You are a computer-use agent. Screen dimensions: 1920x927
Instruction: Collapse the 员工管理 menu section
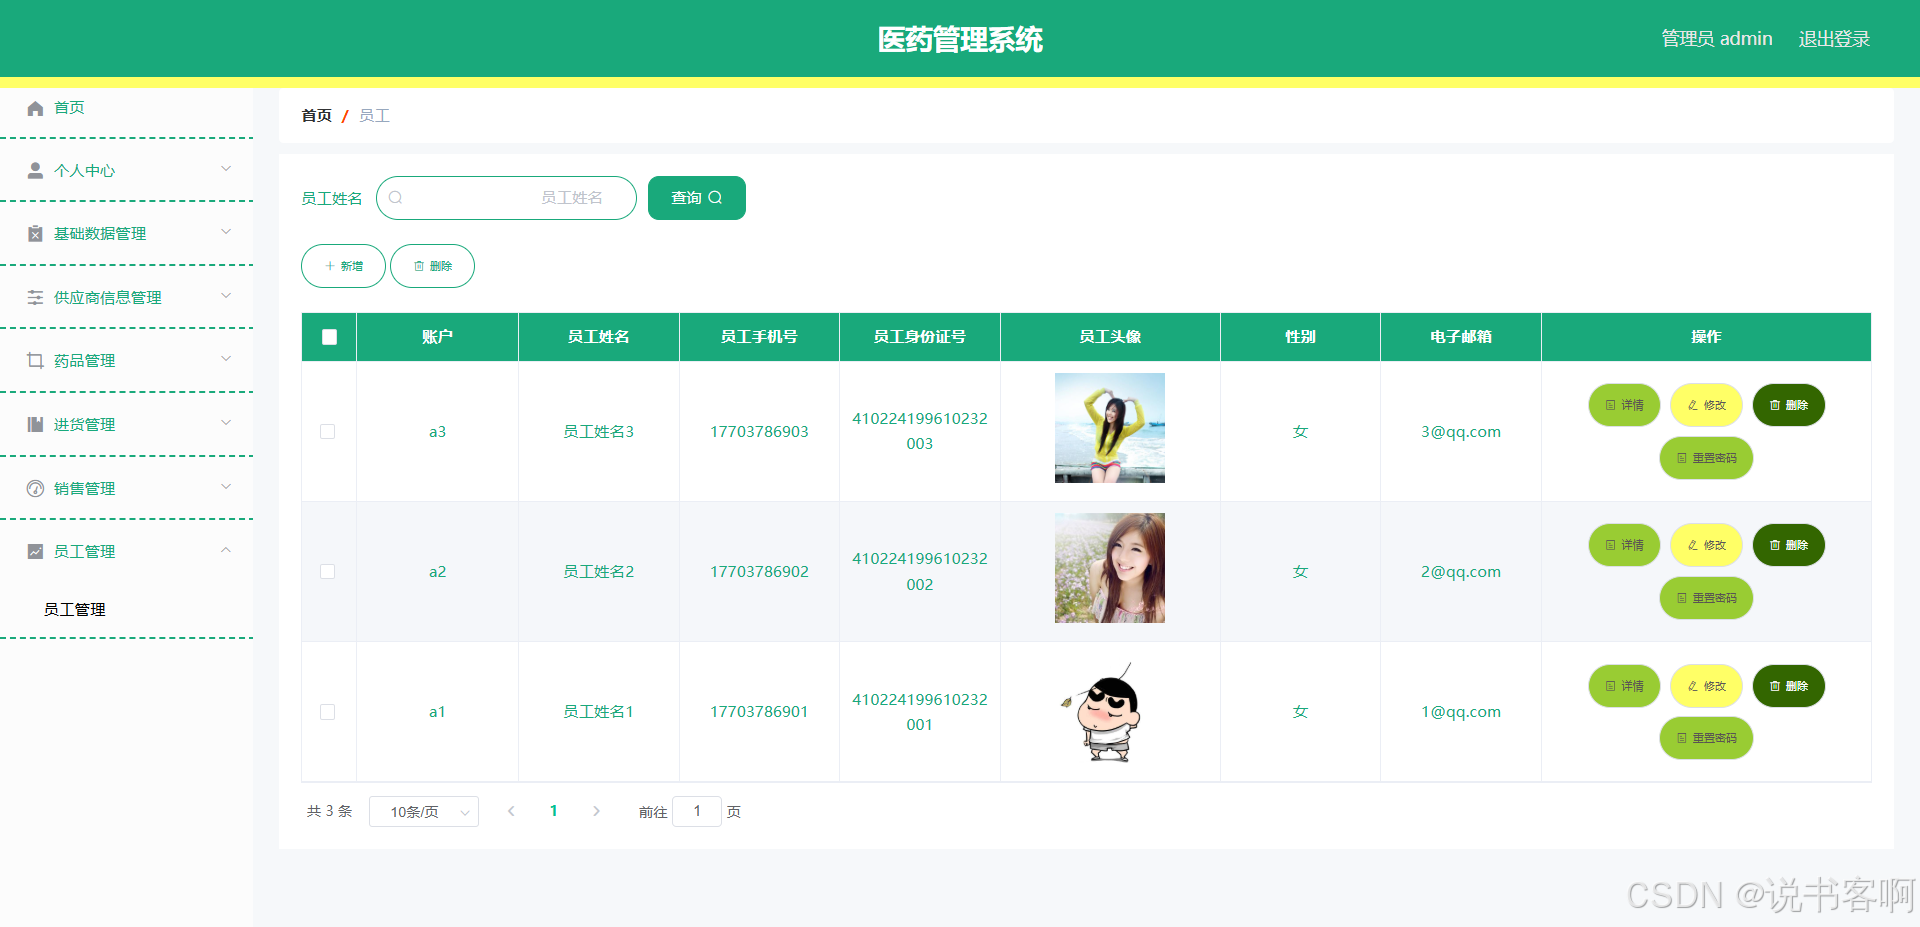click(226, 550)
